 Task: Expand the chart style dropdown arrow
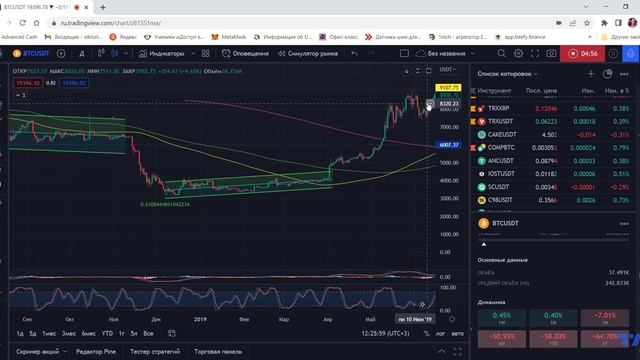click(x=126, y=53)
